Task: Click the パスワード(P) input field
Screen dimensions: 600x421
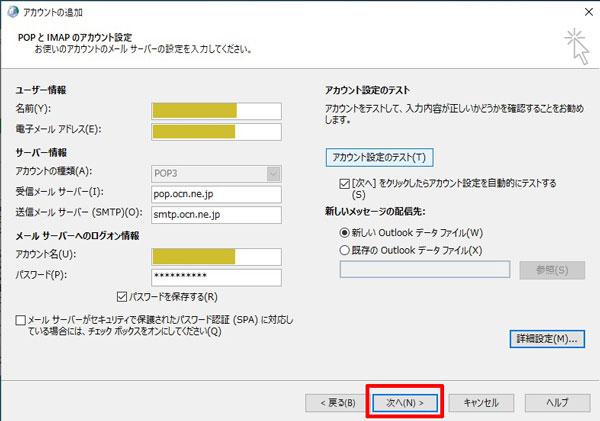Action: 217,277
